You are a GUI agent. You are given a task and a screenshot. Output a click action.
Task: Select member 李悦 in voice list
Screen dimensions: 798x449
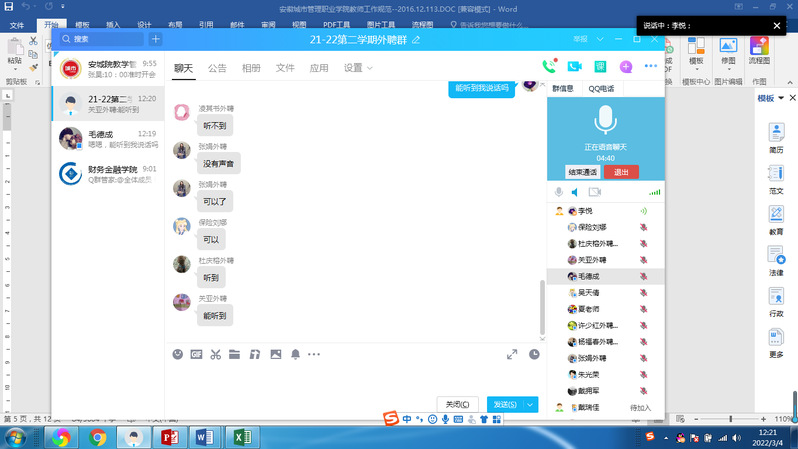coord(606,211)
